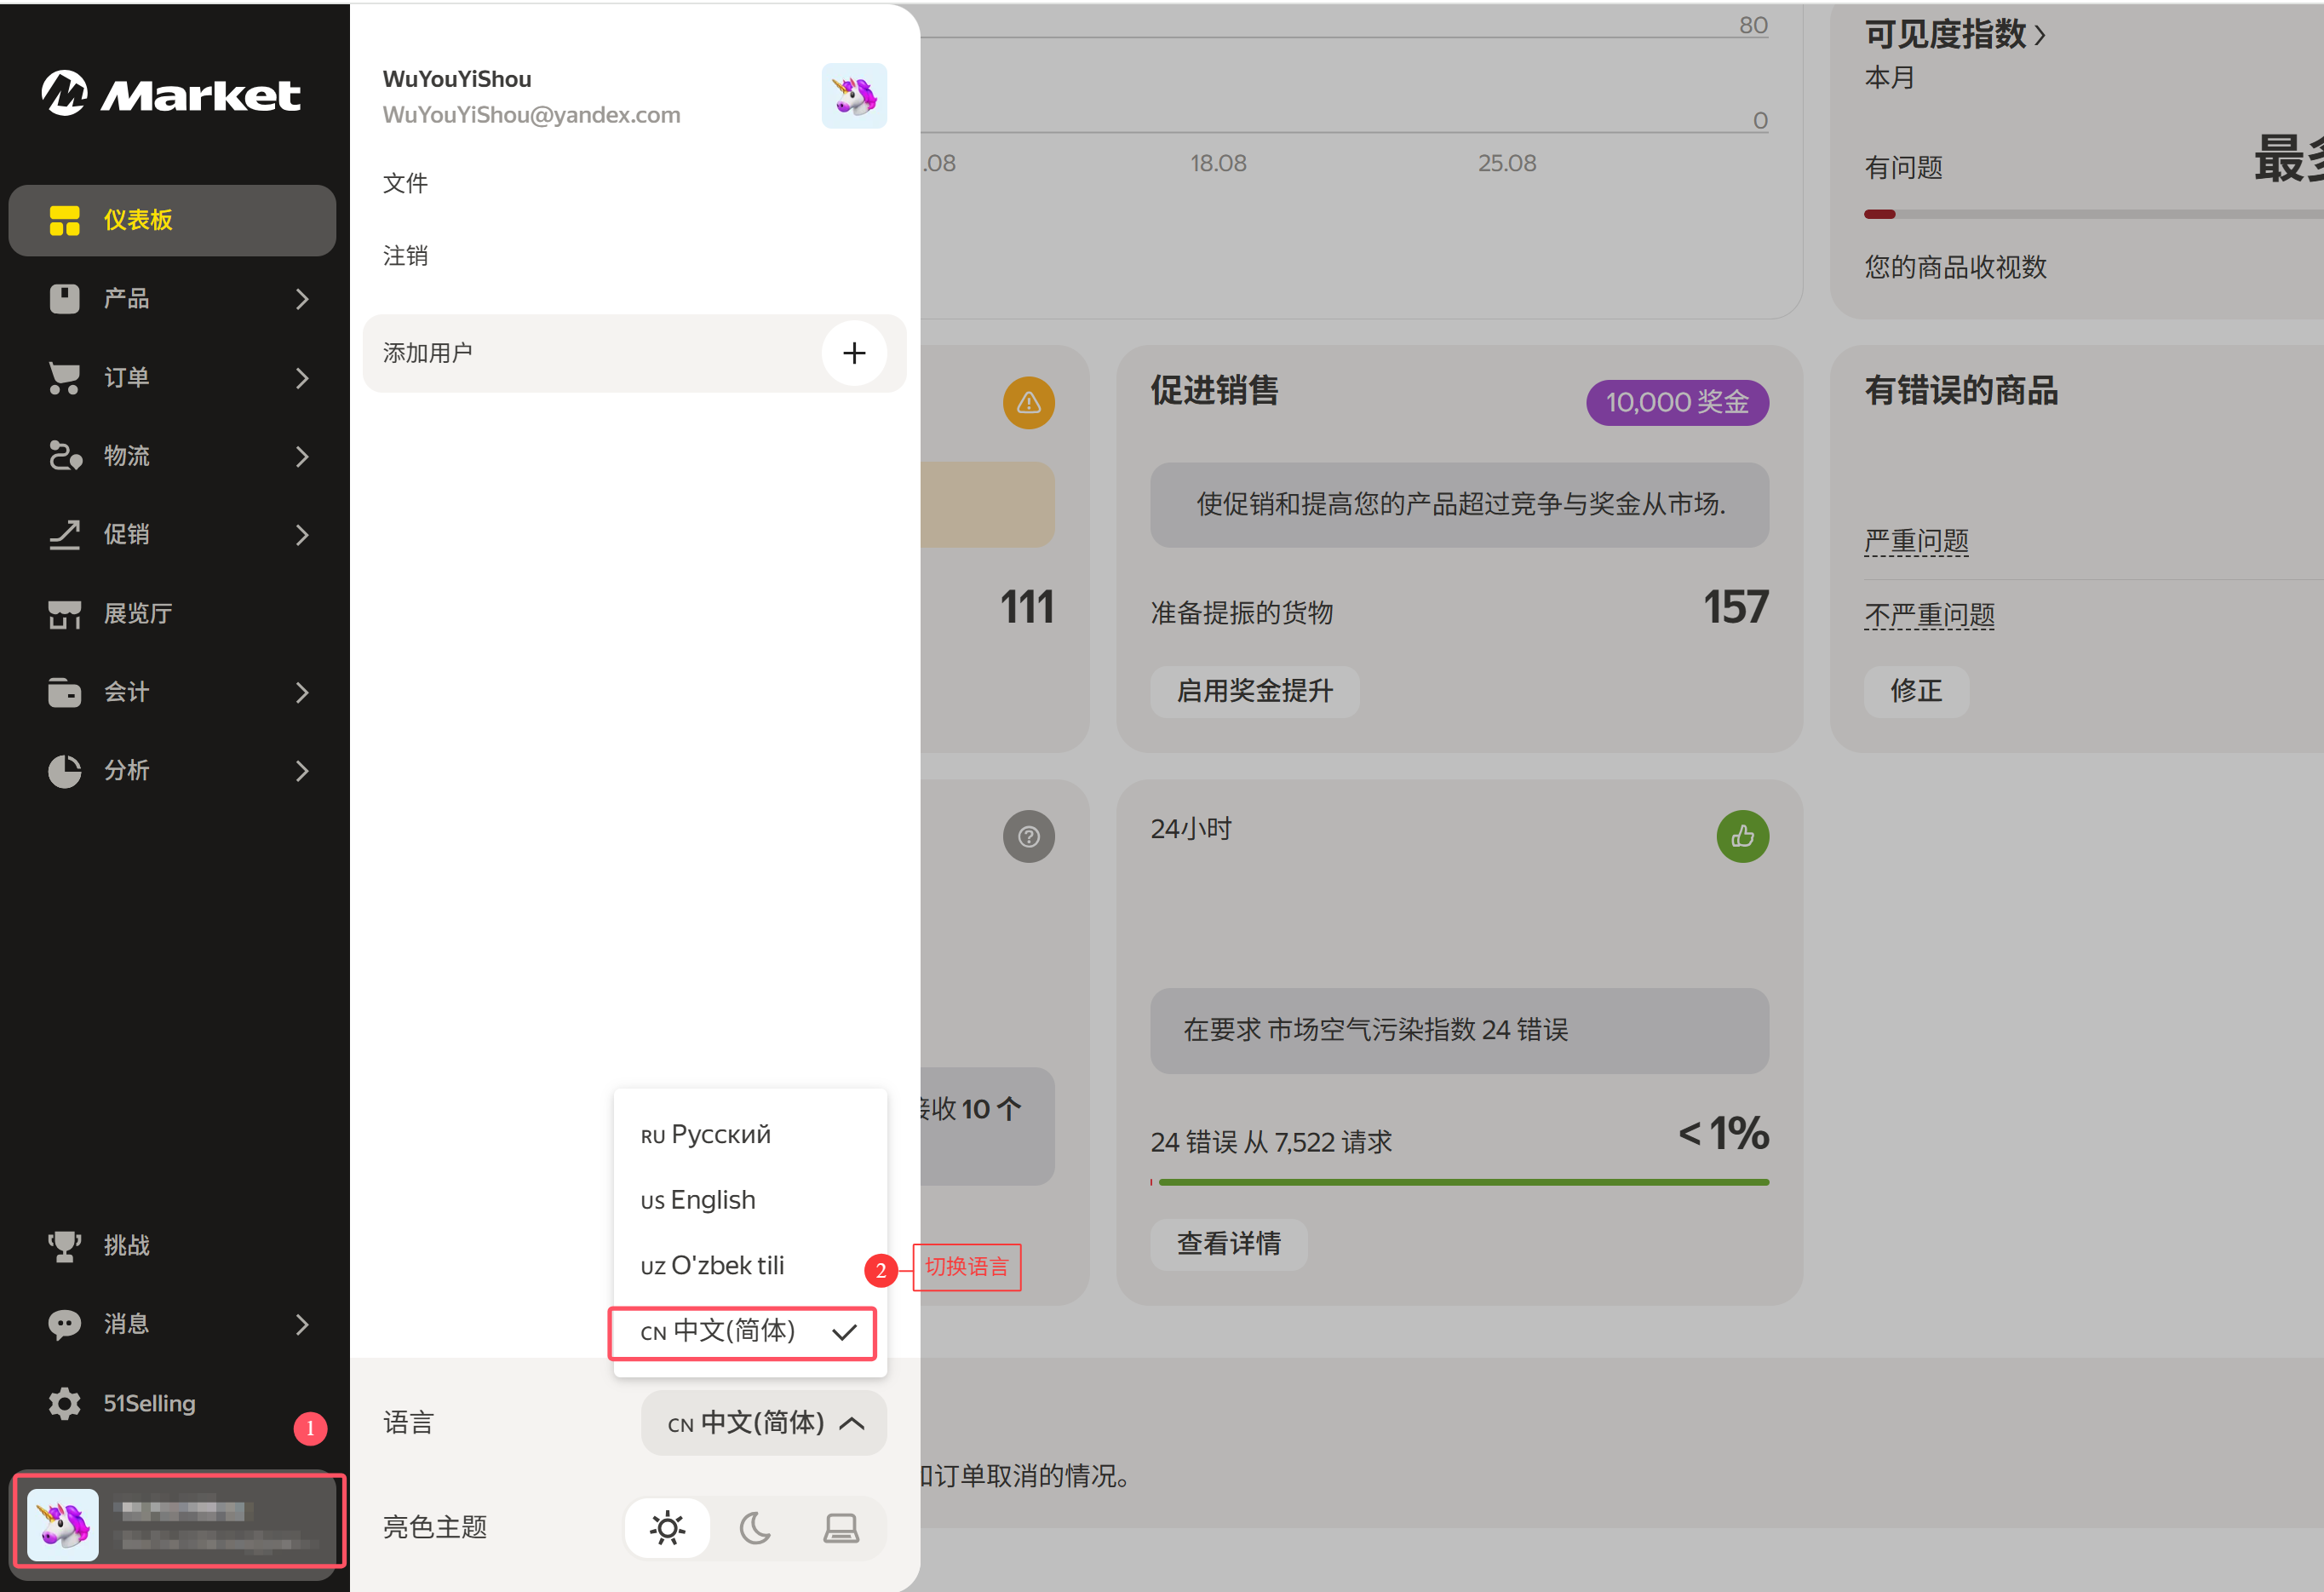Click the green thumbs-up icon
Screen dimensions: 2324x1592
[x=1742, y=836]
